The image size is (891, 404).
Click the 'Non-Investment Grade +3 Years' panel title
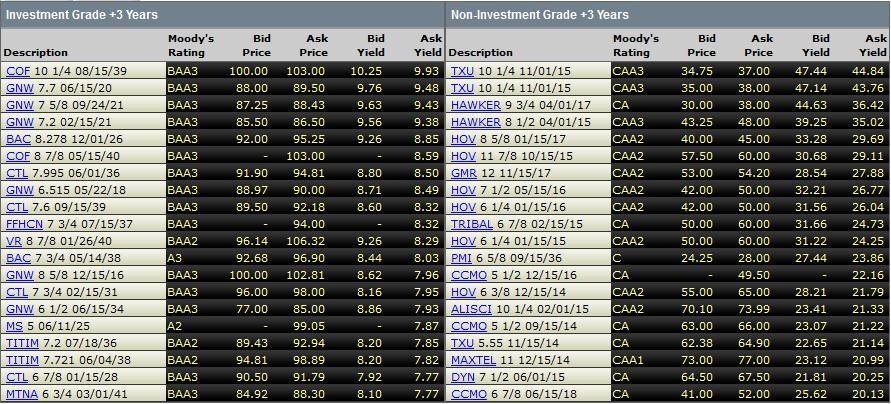(540, 15)
